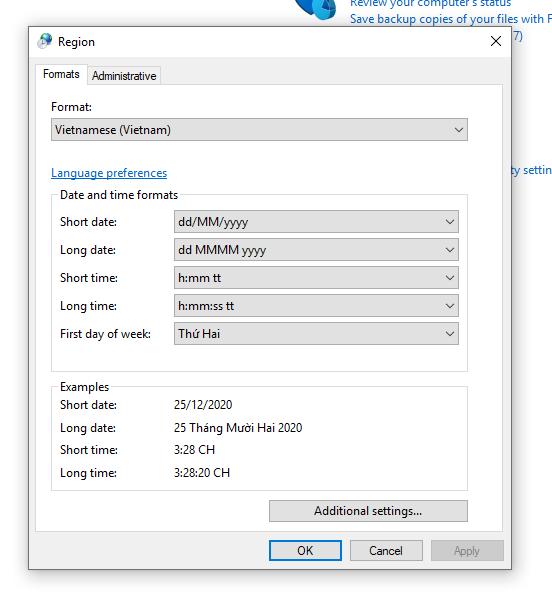Click the example long time '3:28:20 CH'
The height and width of the screenshot is (604, 552).
pyautogui.click(x=202, y=473)
